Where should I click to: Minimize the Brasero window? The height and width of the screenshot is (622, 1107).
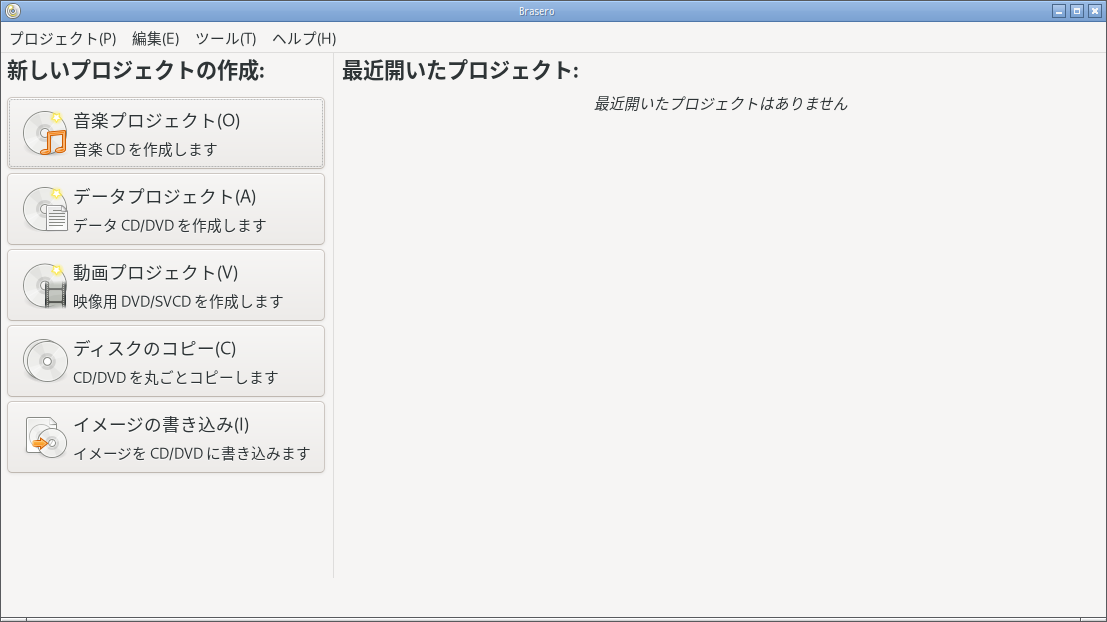[1058, 11]
